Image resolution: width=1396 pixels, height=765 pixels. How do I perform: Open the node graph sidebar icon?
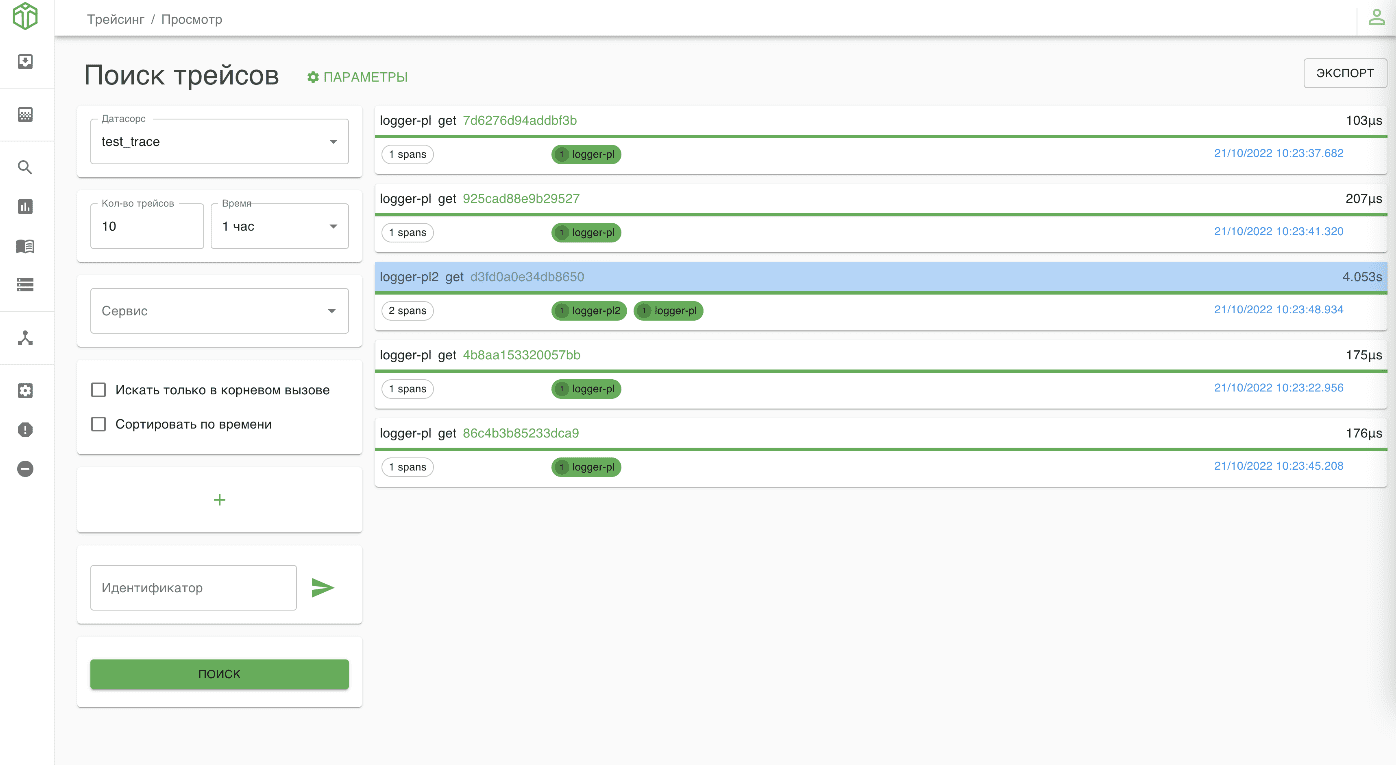(26, 338)
